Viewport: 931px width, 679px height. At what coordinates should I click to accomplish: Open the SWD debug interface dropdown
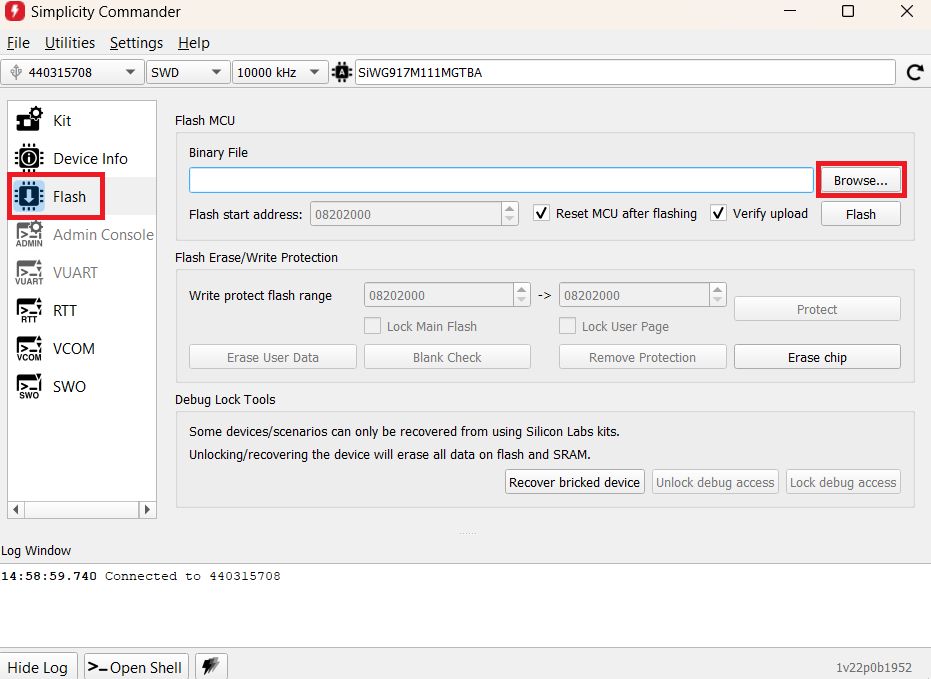tap(188, 72)
